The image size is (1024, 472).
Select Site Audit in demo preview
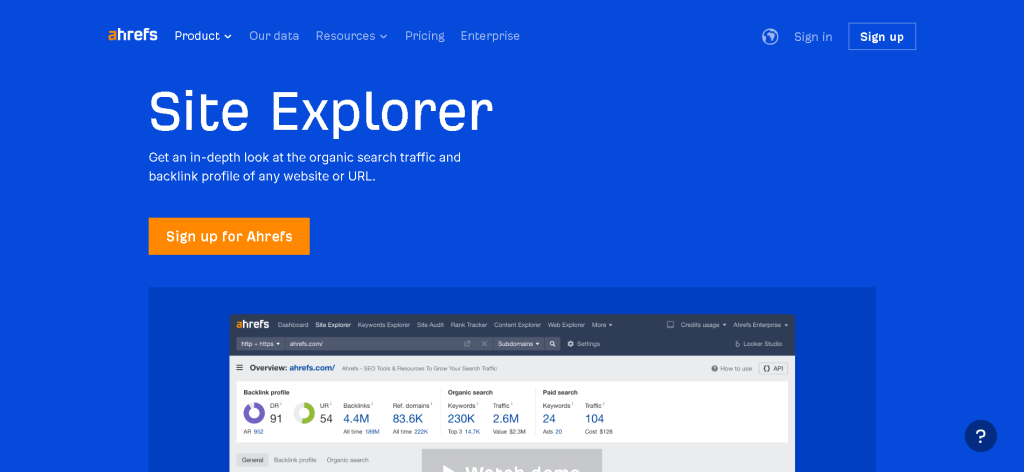430,324
